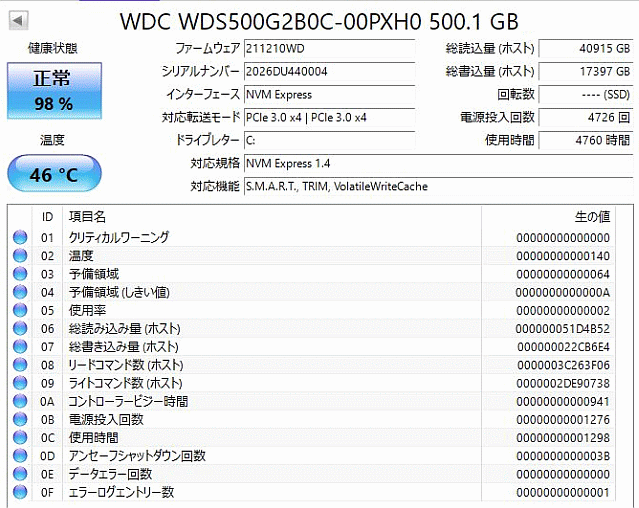Click raw value 00000000000941
Image resolution: width=639 pixels, height=508 pixels.
(563, 402)
